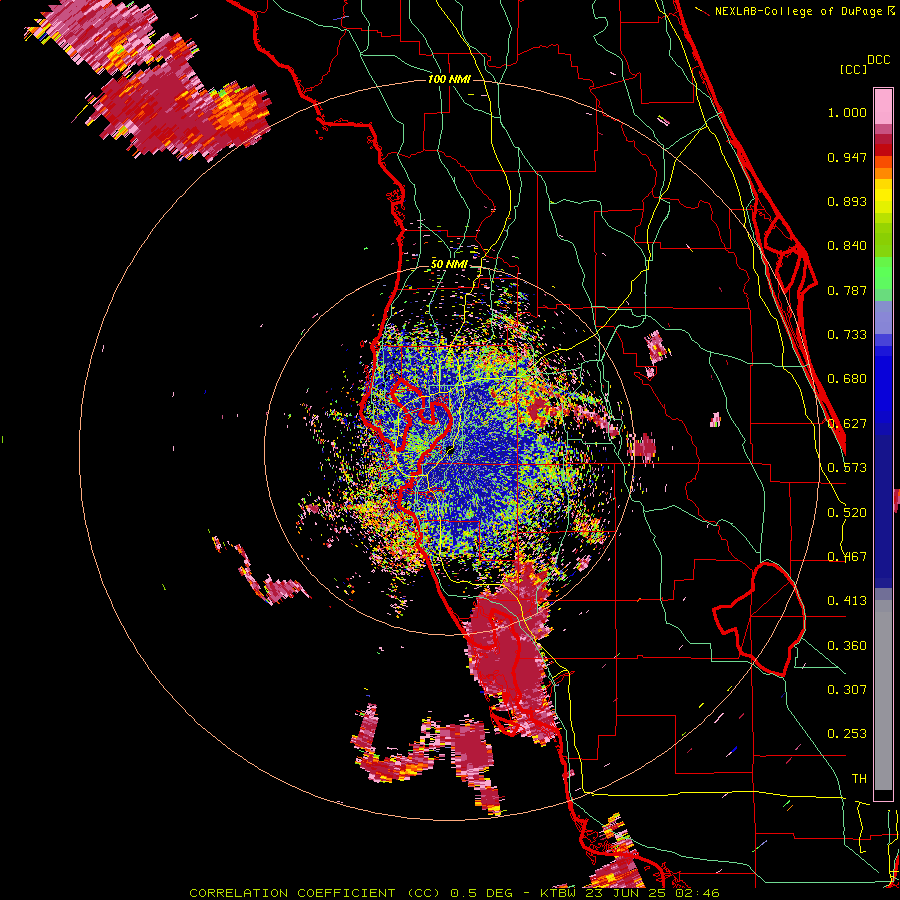Click the 02:46 timestamp
This screenshot has height=900, width=900.
click(x=699, y=893)
